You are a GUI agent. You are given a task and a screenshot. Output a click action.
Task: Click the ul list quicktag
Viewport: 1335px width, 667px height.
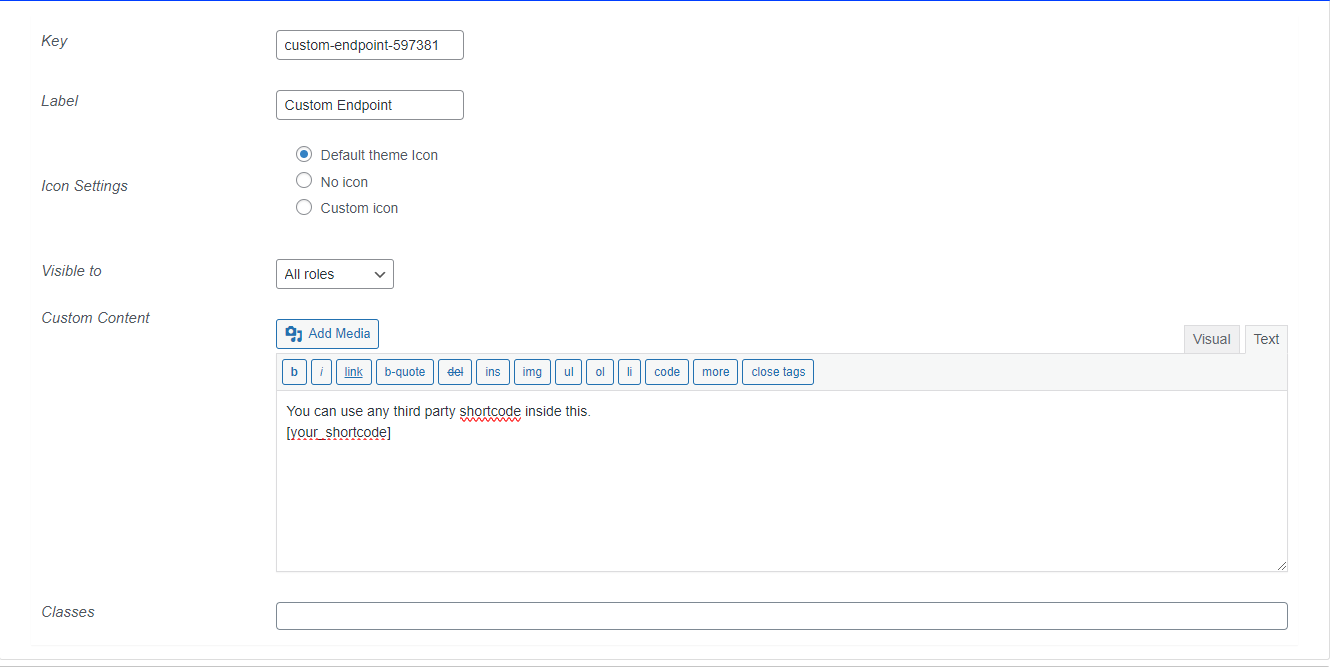point(568,372)
